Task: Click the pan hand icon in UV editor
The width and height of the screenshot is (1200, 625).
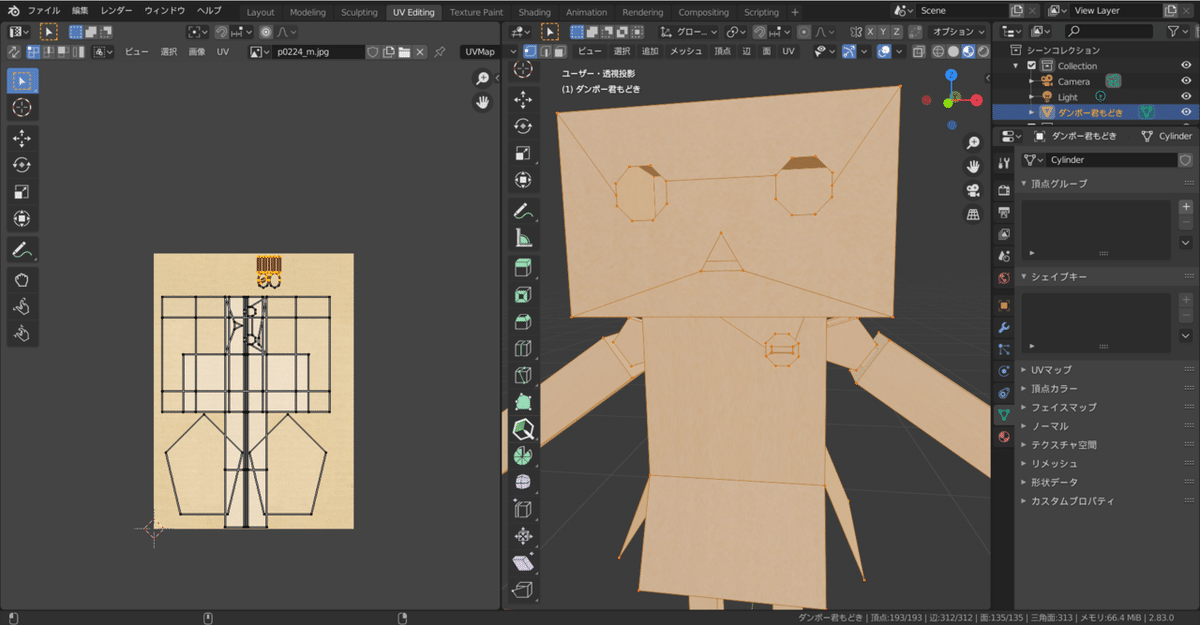Action: point(482,102)
